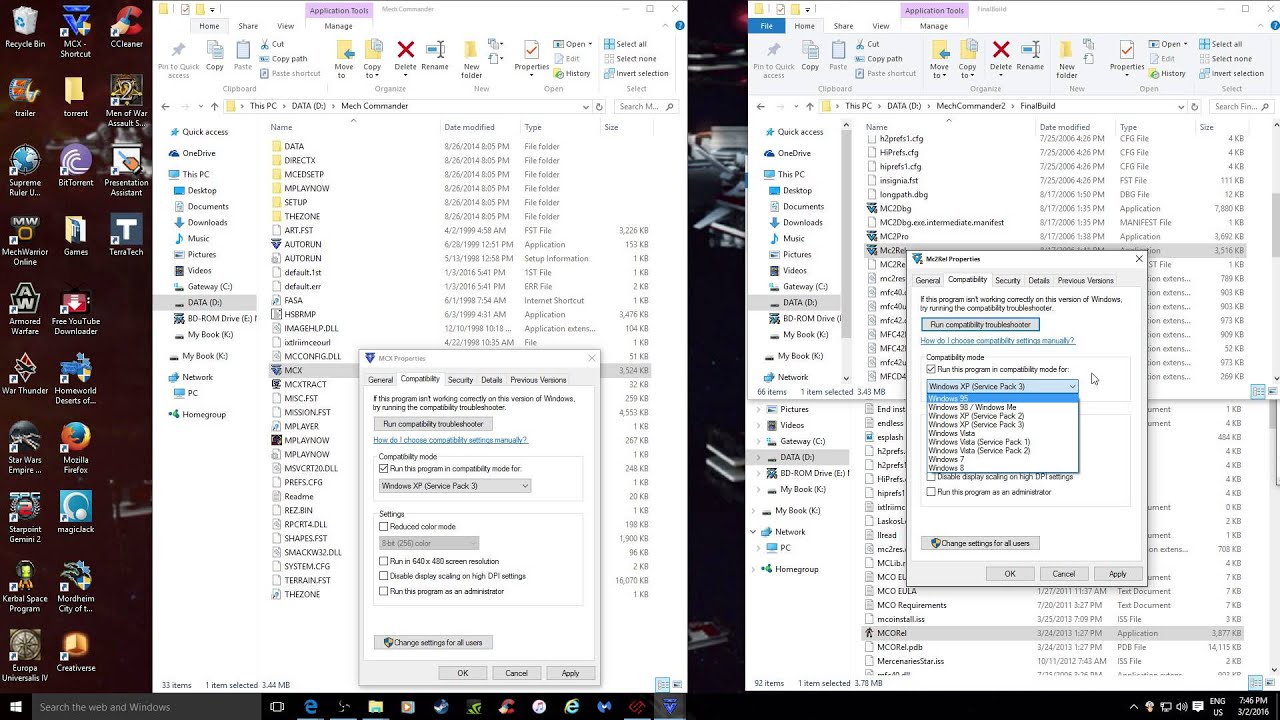Screen dimensions: 1280x720
Task: Open Windows Start button
Action: point(15,707)
